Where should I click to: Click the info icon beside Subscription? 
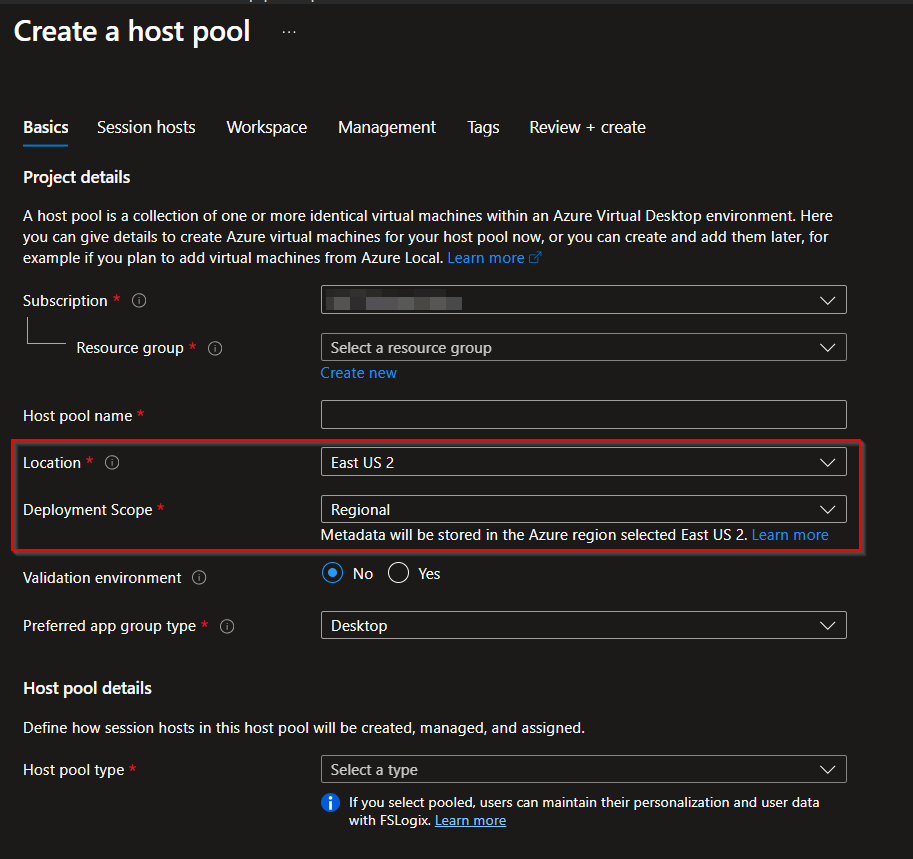(x=139, y=301)
